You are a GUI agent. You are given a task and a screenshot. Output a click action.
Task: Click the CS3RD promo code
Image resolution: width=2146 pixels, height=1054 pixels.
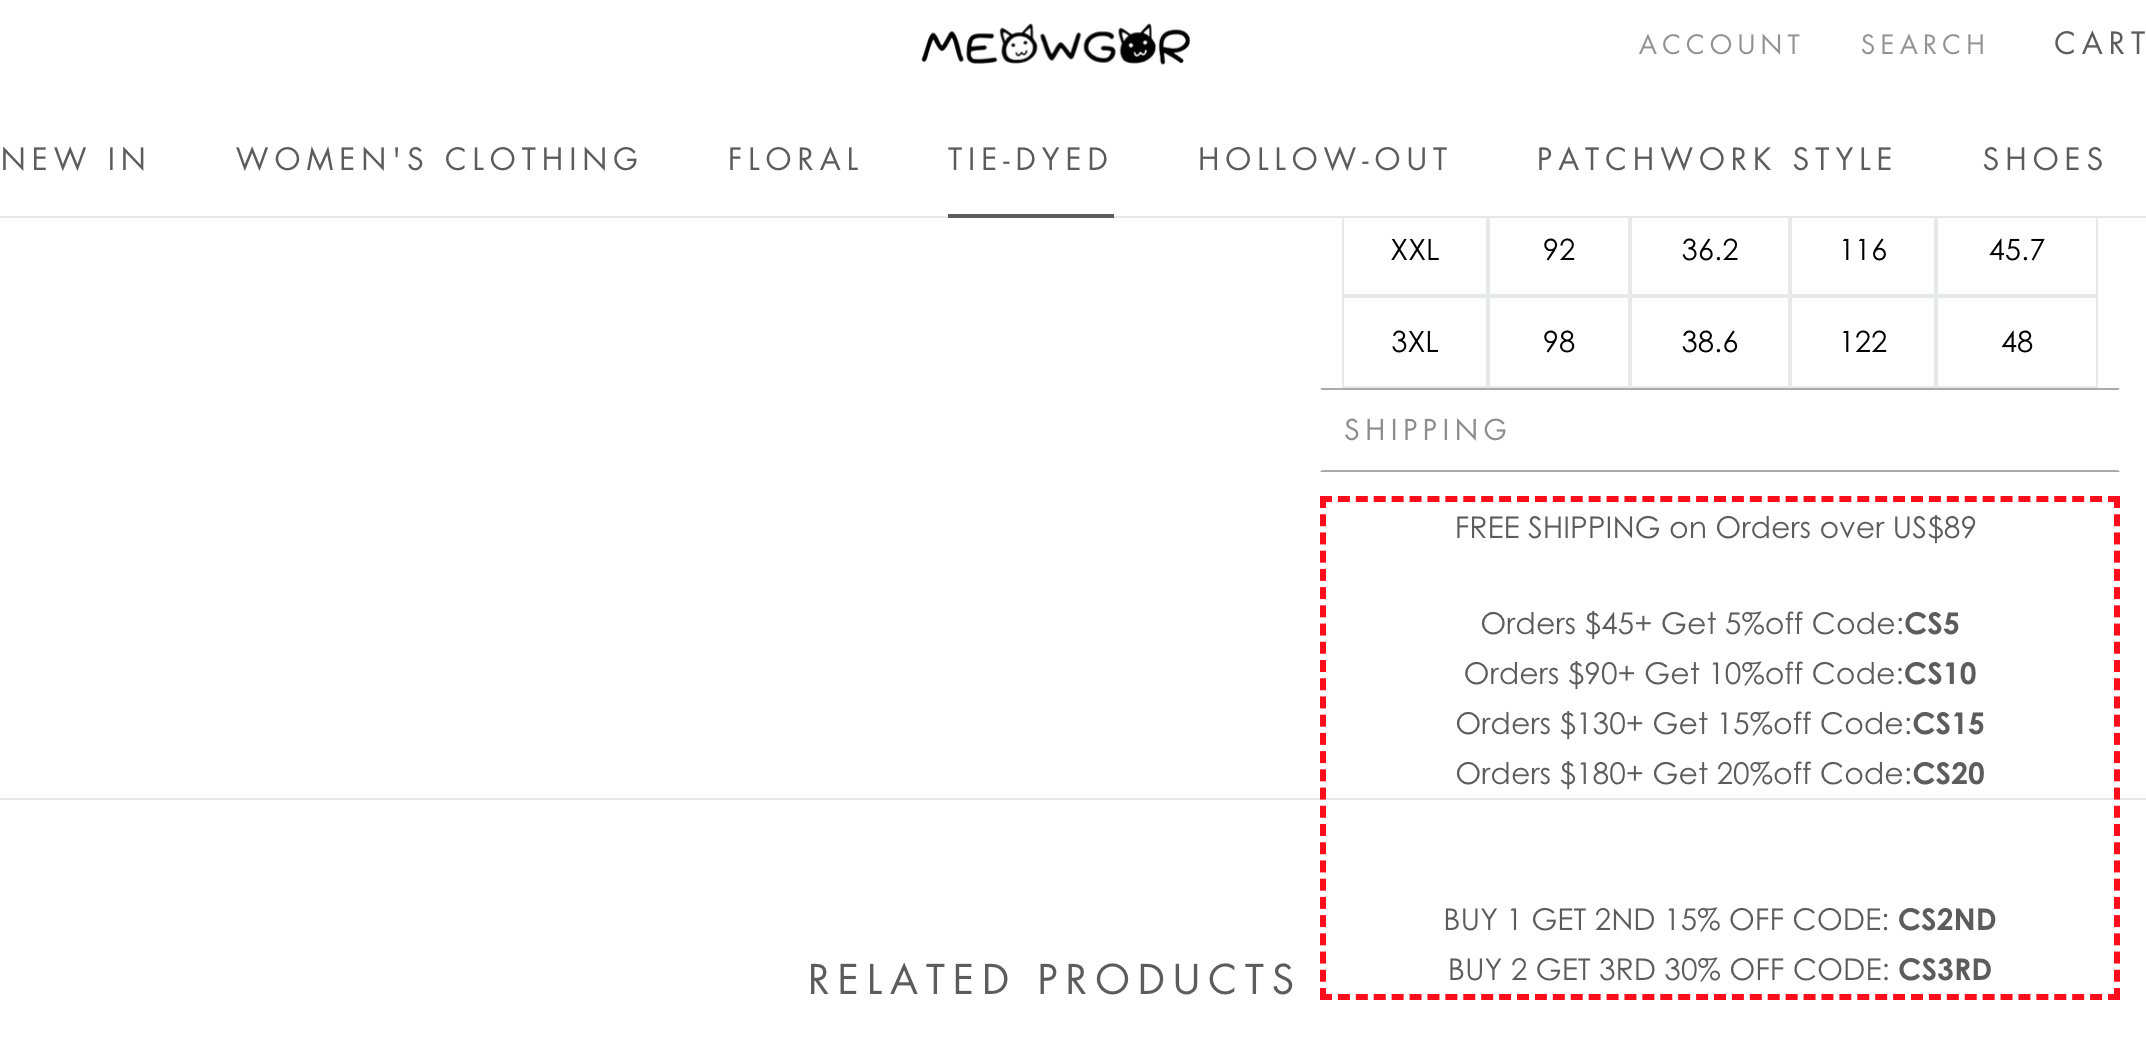point(1944,970)
